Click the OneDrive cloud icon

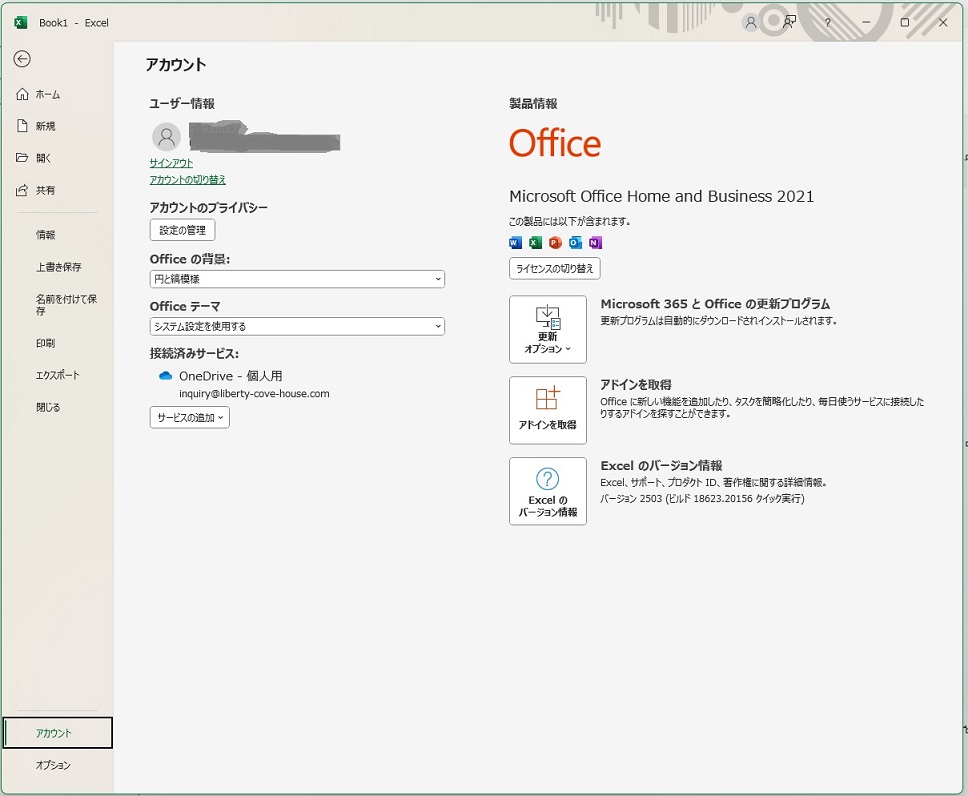[x=165, y=375]
